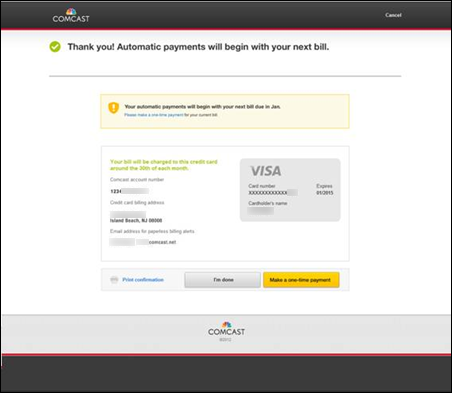The width and height of the screenshot is (452, 393).
Task: Click the blurred cardholder's name field
Action: (261, 211)
